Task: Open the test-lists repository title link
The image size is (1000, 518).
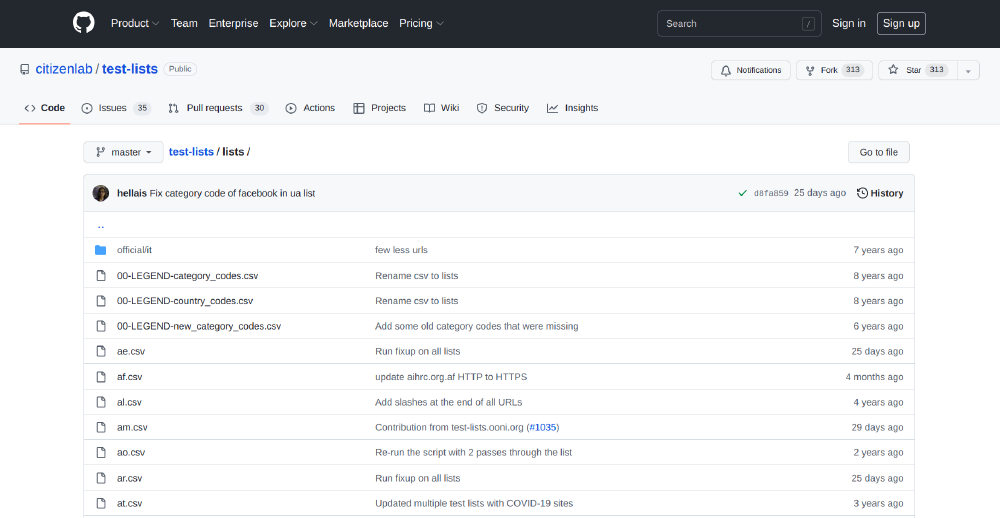Action: click(130, 69)
